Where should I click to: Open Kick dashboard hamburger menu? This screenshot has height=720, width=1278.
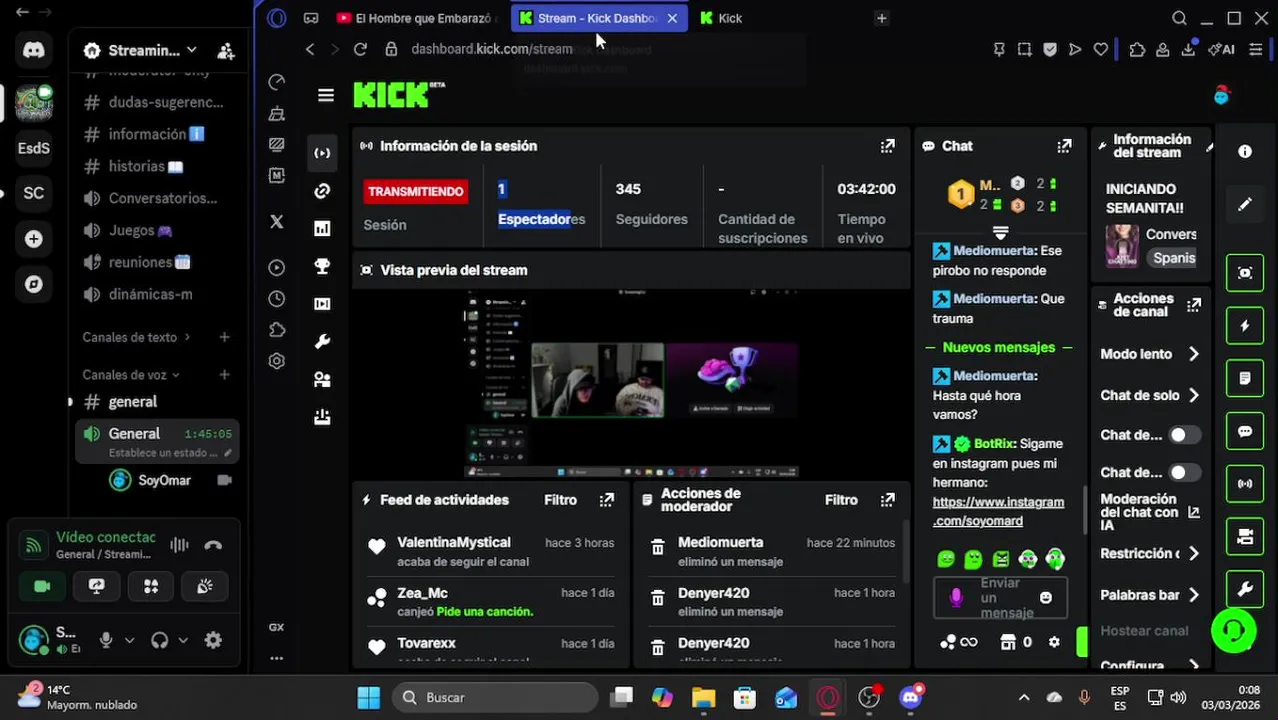pos(325,96)
